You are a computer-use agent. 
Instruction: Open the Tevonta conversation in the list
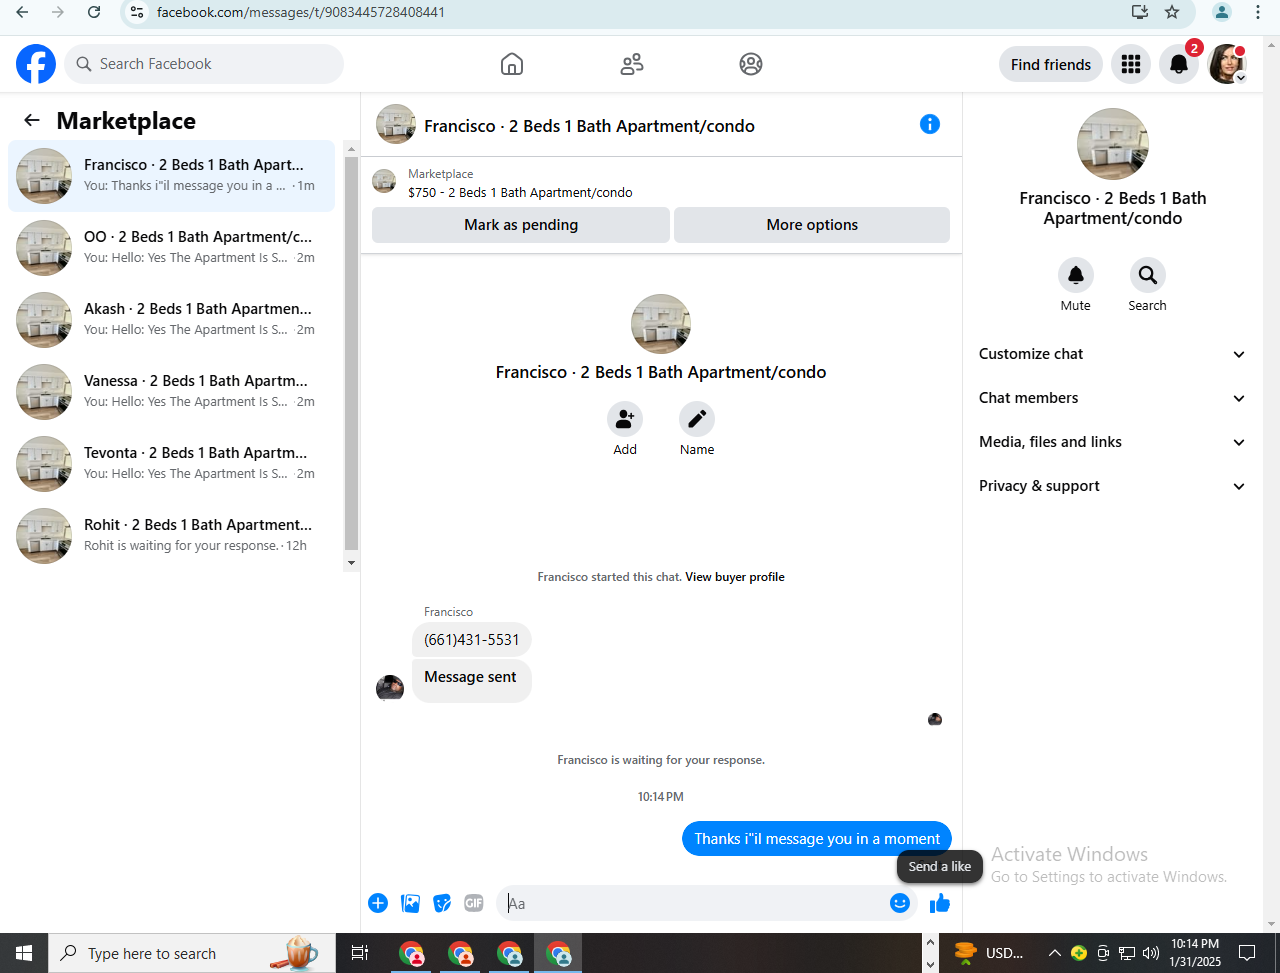pos(172,464)
